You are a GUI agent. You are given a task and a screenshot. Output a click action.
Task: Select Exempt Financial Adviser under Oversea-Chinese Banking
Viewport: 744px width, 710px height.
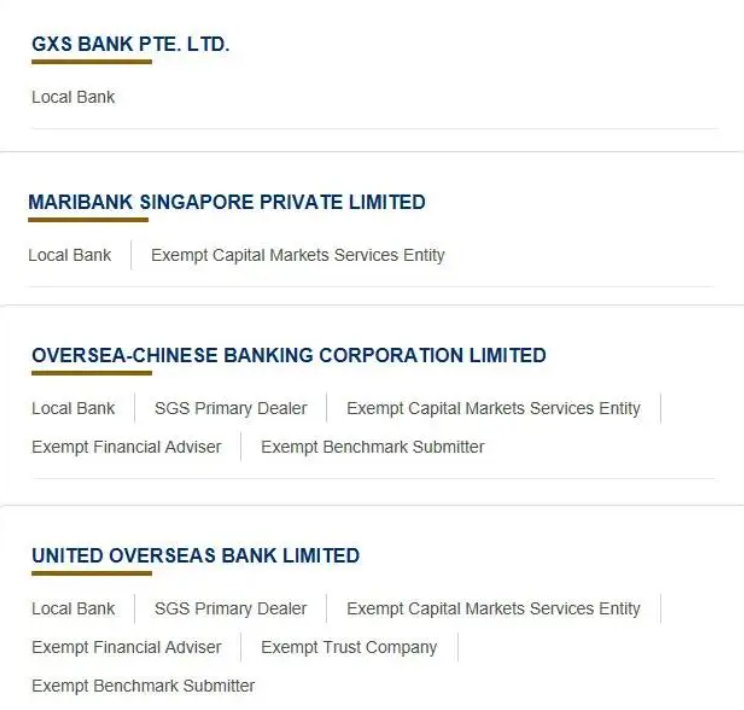coord(127,447)
